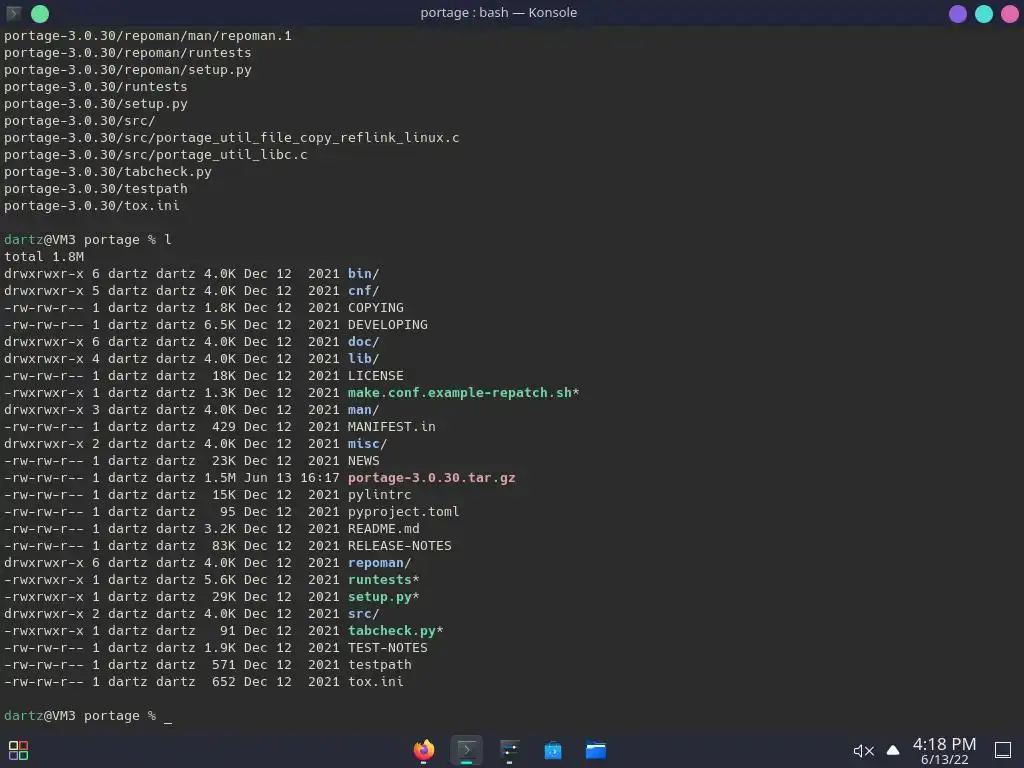This screenshot has width=1024, height=768.
Task: Click the 'LICENSE' file name
Action: (x=376, y=376)
